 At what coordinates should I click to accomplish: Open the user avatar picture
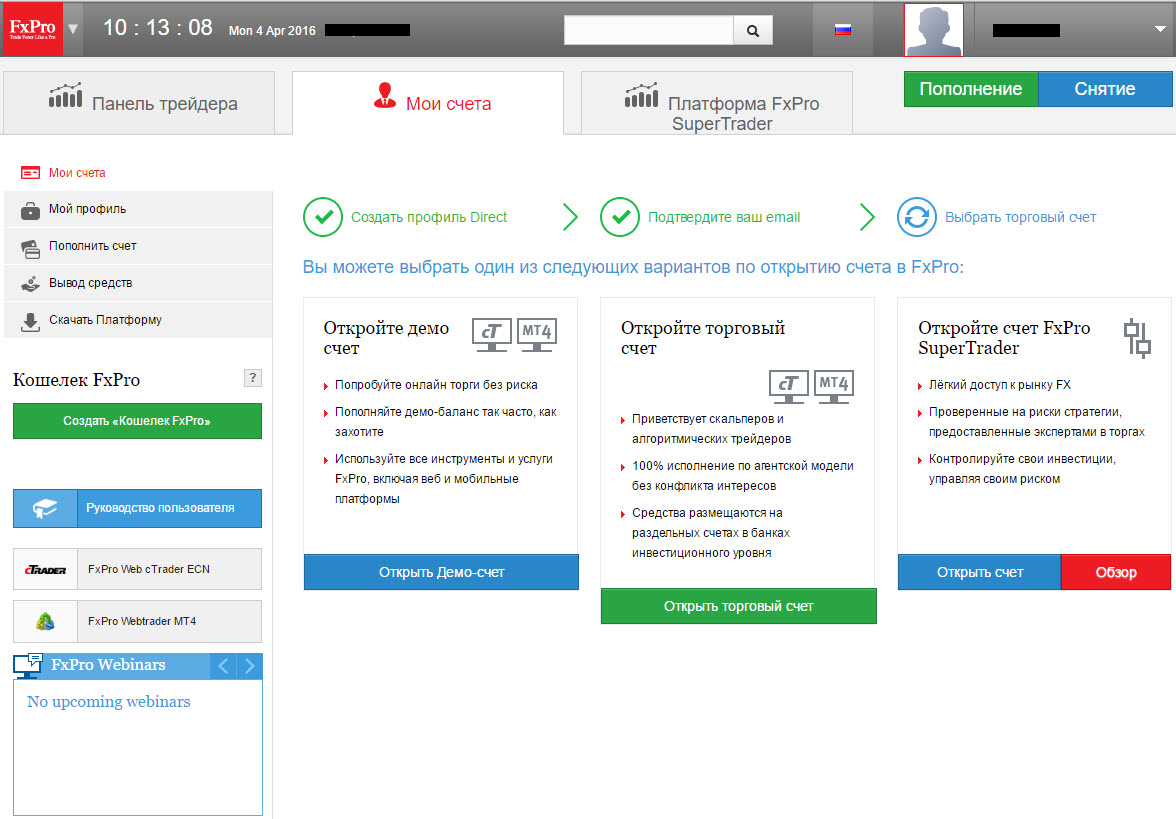click(x=934, y=29)
